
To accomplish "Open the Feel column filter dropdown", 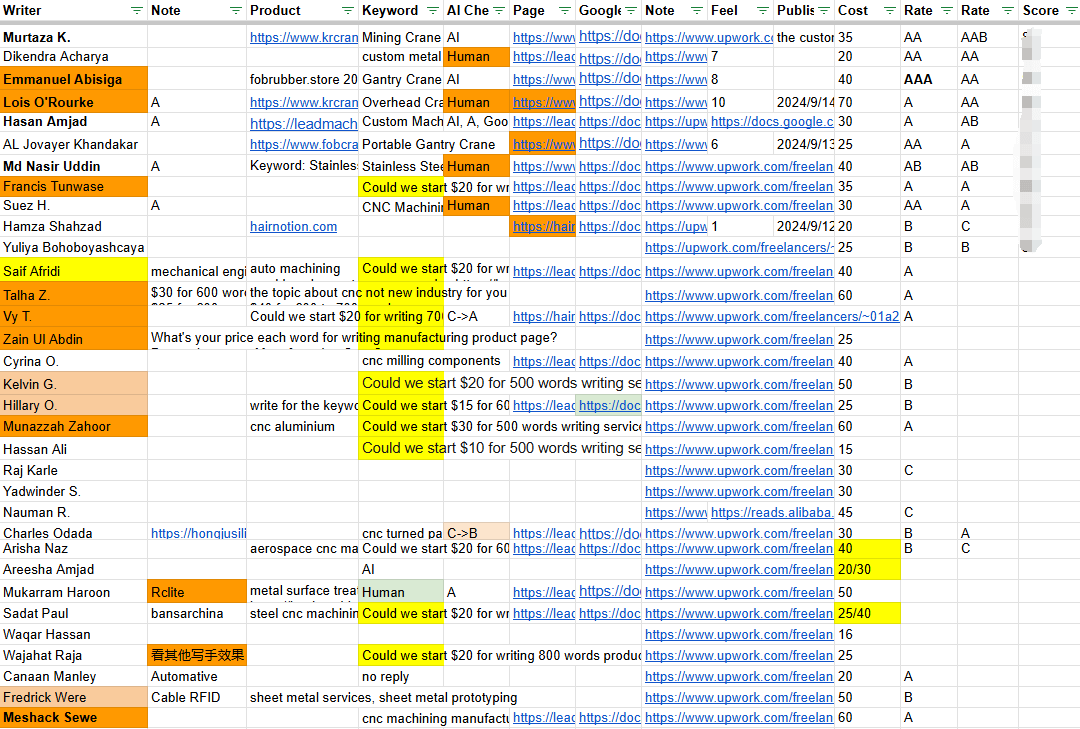I will point(762,10).
